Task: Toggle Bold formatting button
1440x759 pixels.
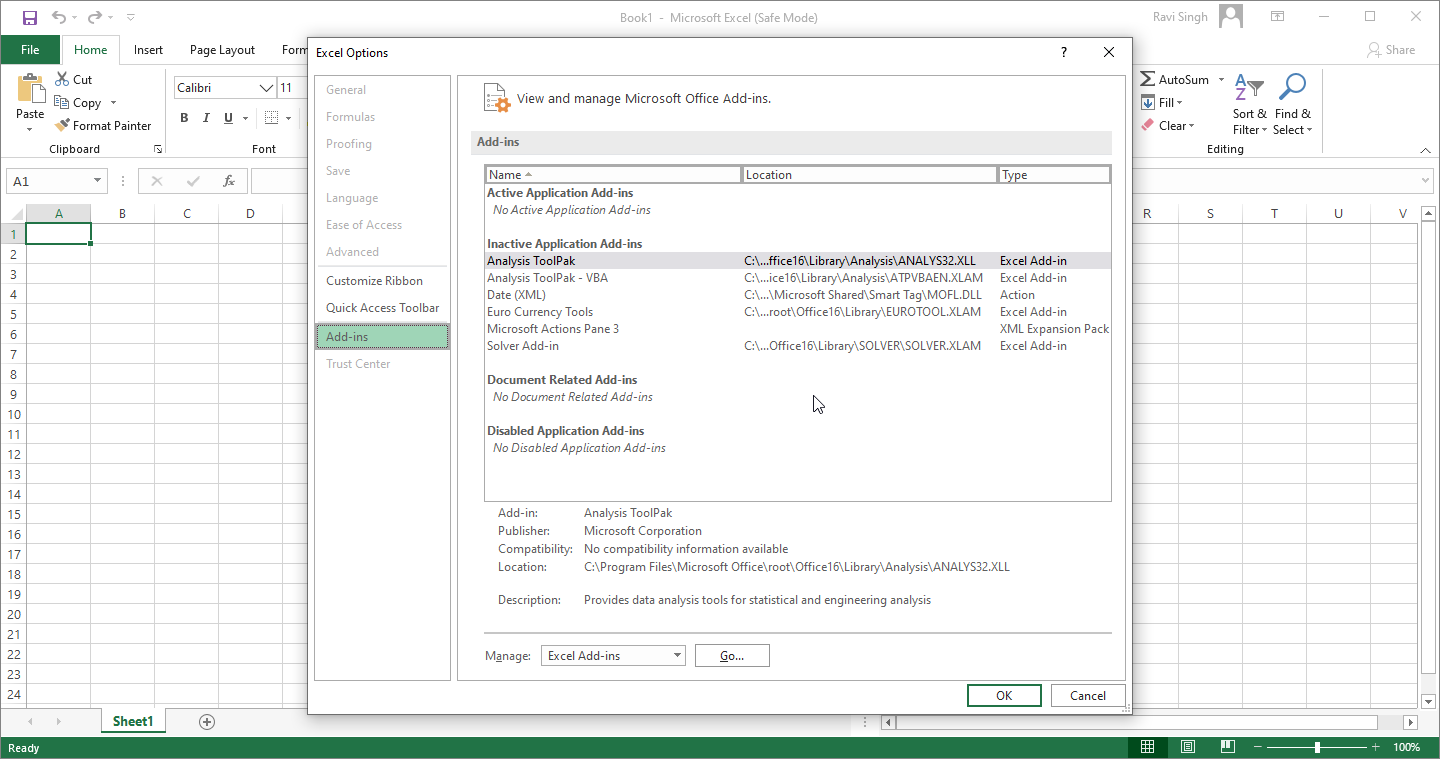Action: pyautogui.click(x=184, y=118)
